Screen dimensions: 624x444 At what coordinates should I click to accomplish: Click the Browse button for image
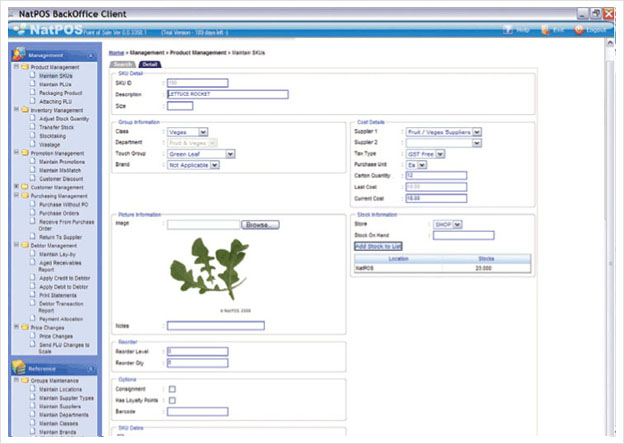click(260, 225)
